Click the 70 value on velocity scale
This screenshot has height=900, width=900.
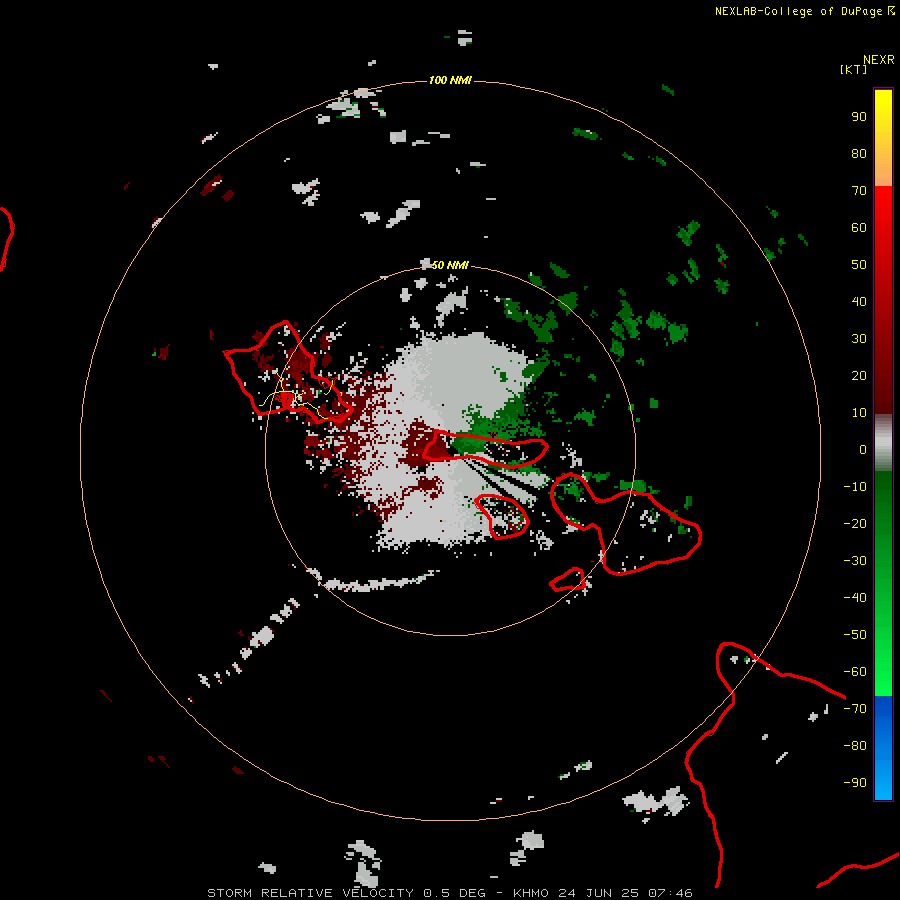point(859,191)
